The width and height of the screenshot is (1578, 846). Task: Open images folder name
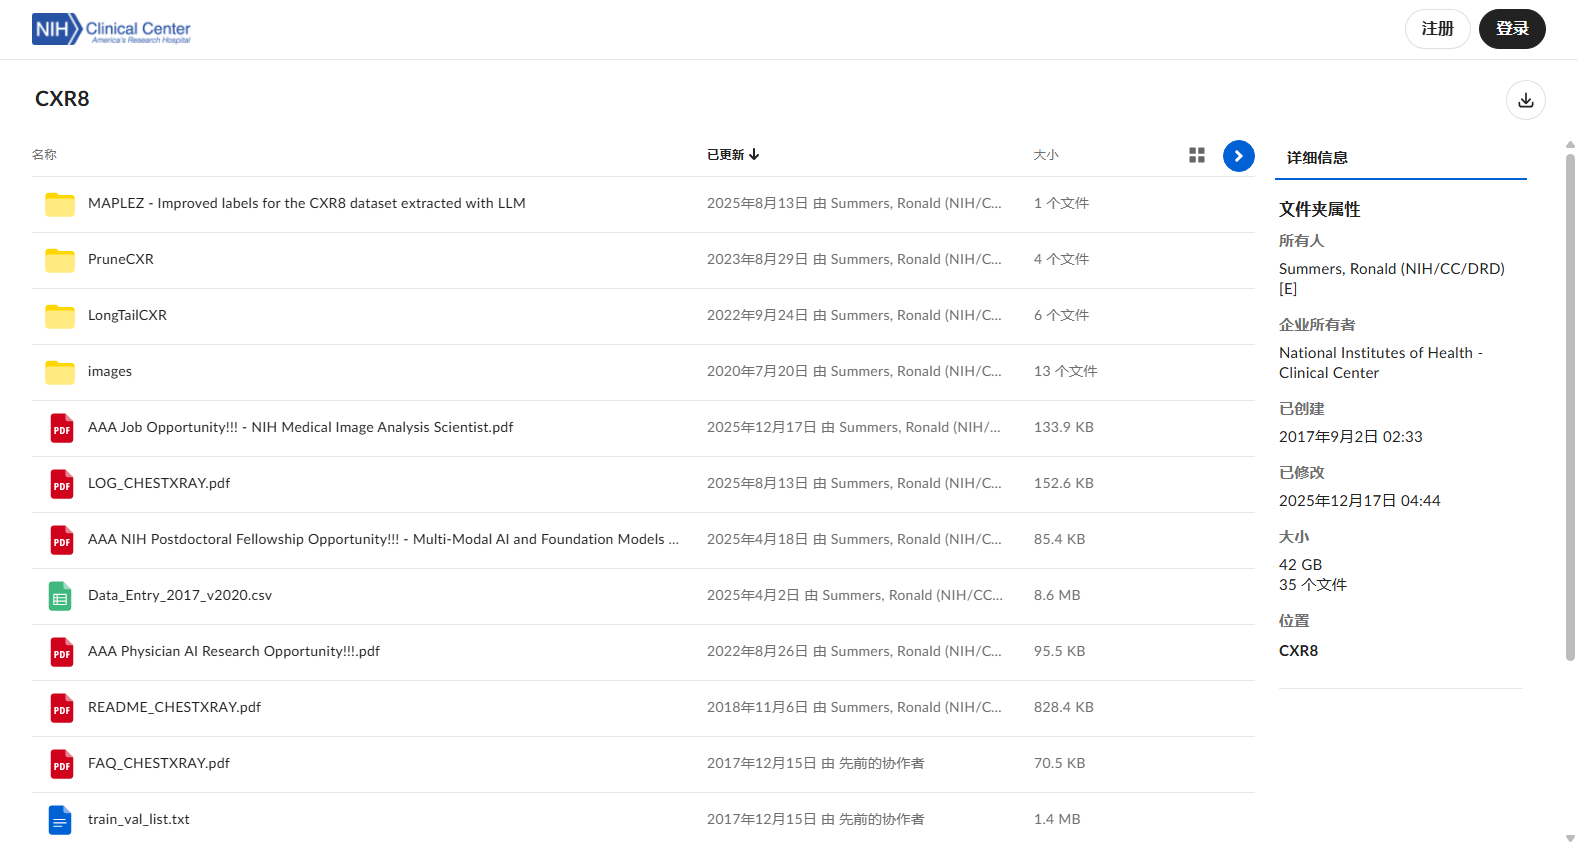click(110, 371)
